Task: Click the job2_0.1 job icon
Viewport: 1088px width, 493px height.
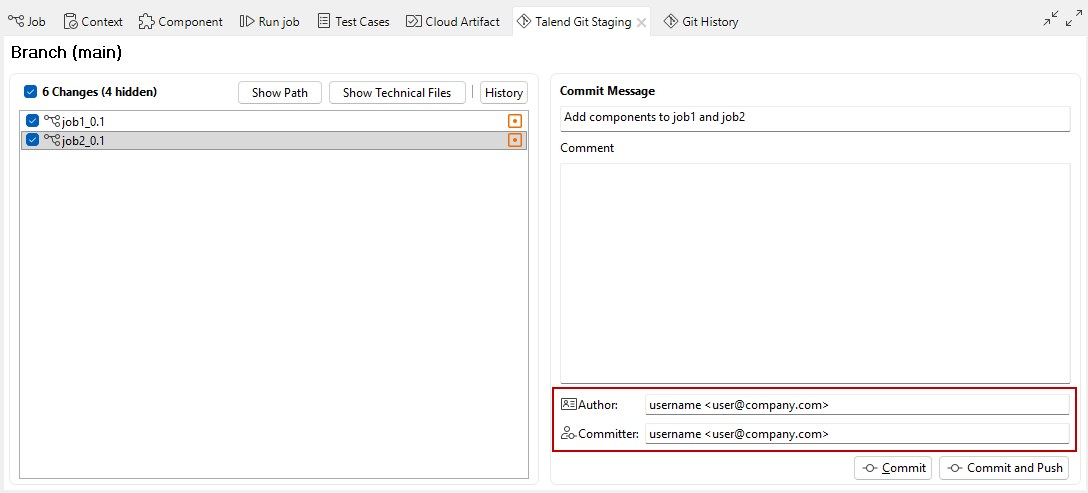Action: point(52,140)
